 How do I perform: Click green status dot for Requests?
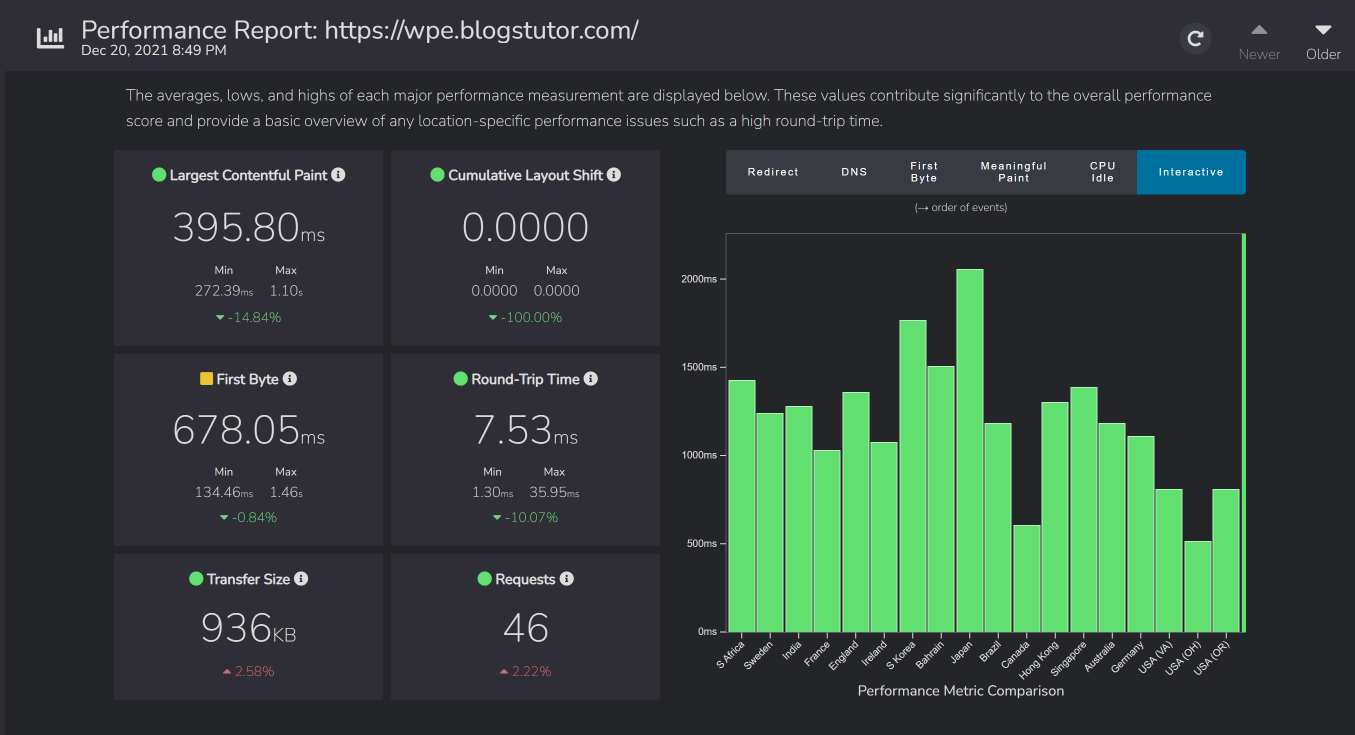pyautogui.click(x=485, y=579)
